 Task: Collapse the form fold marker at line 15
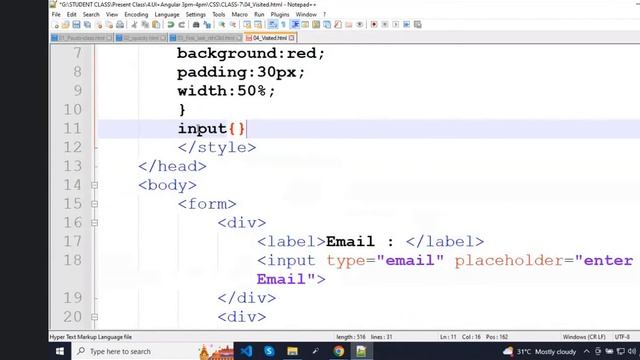(94, 204)
